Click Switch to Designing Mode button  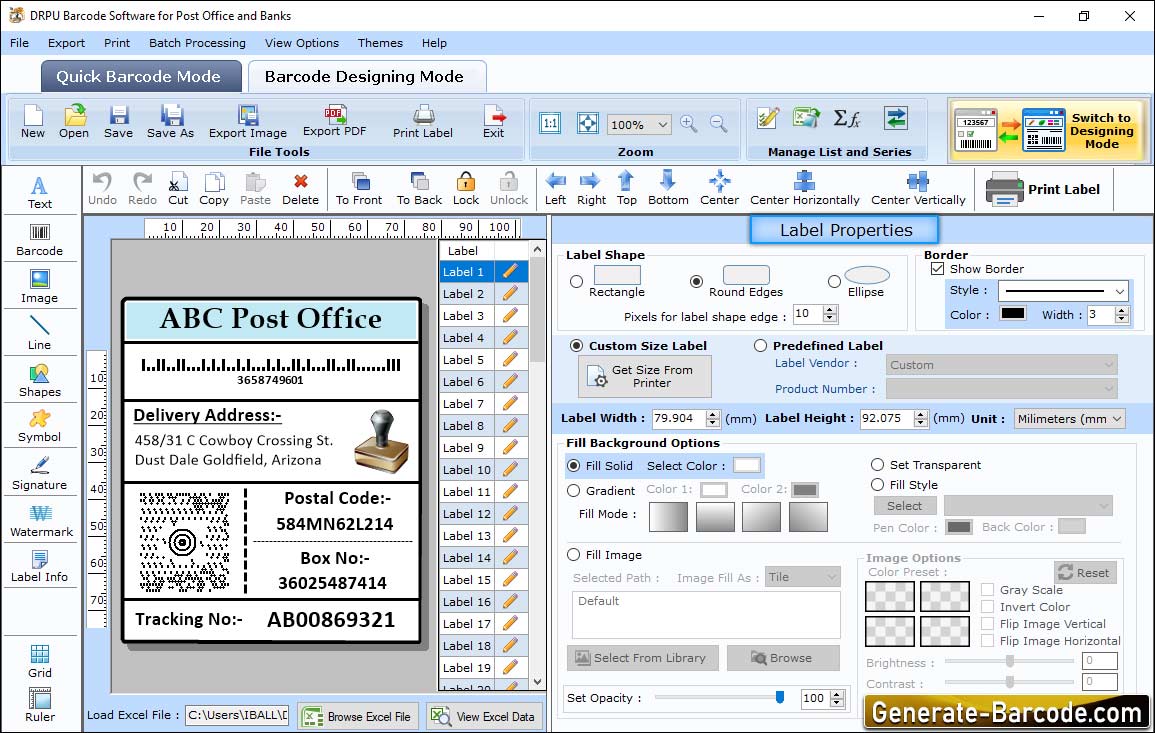click(x=1049, y=130)
